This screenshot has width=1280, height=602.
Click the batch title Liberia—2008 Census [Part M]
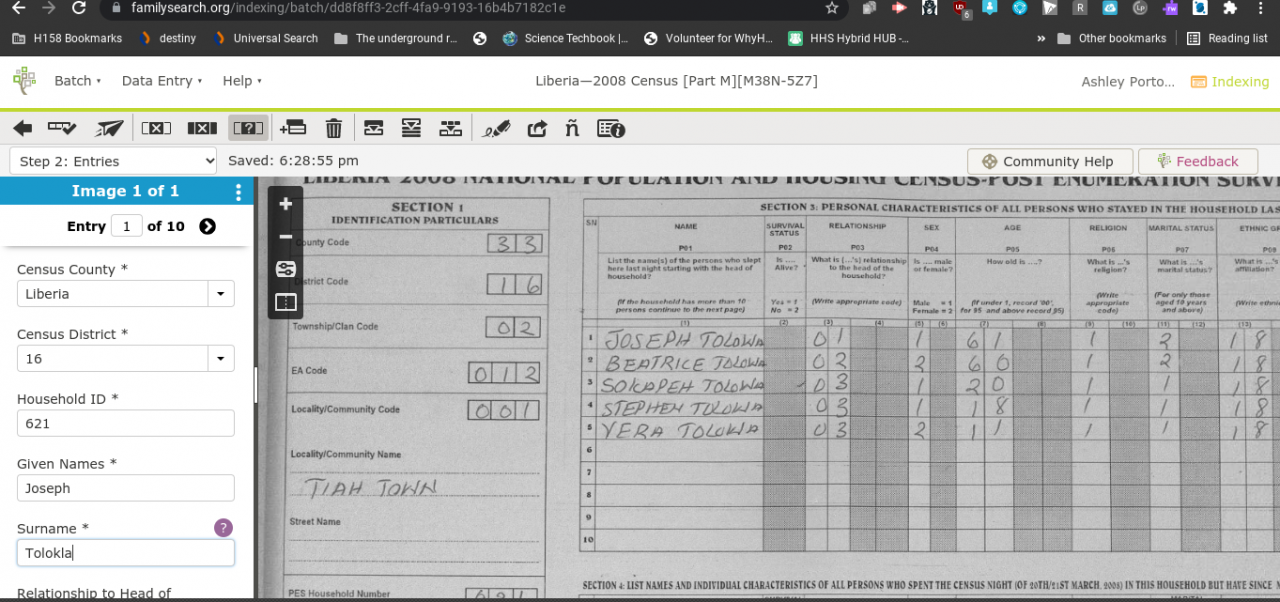click(676, 81)
